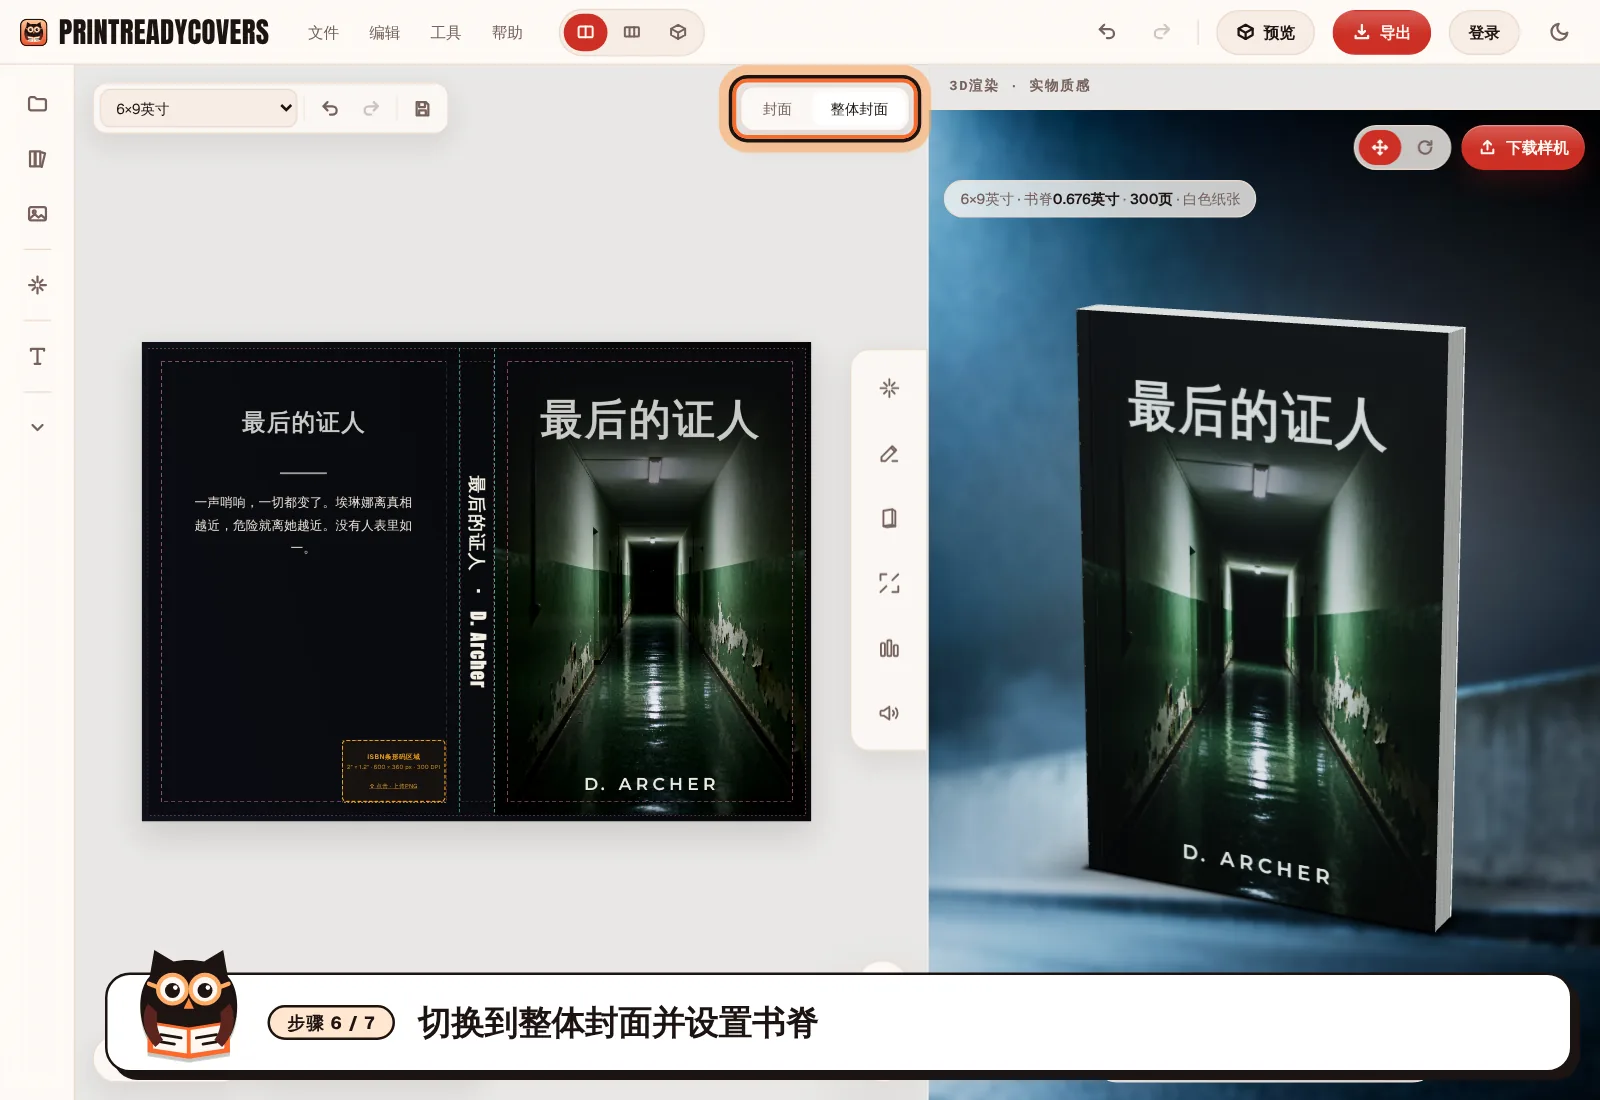Open the 6×9英寸 size dropdown
The height and width of the screenshot is (1100, 1600).
(199, 108)
